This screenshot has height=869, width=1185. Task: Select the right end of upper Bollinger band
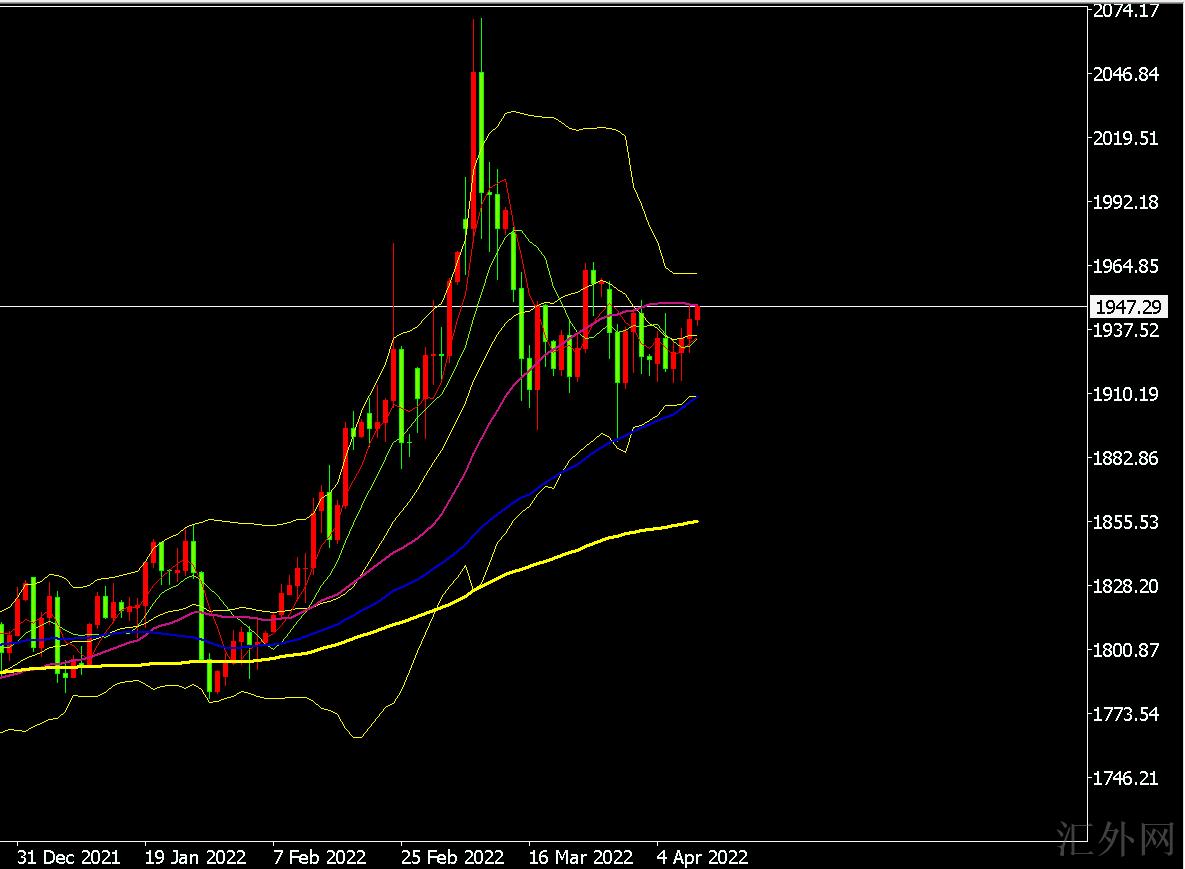click(694, 273)
